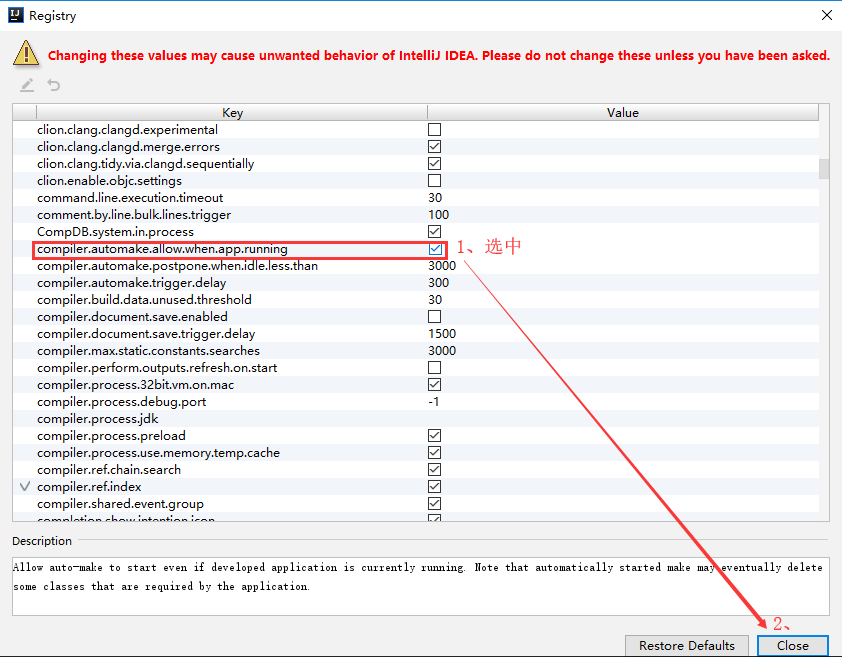The image size is (842, 657).
Task: Select compiler.shared.event.group key name
Action: 120,504
